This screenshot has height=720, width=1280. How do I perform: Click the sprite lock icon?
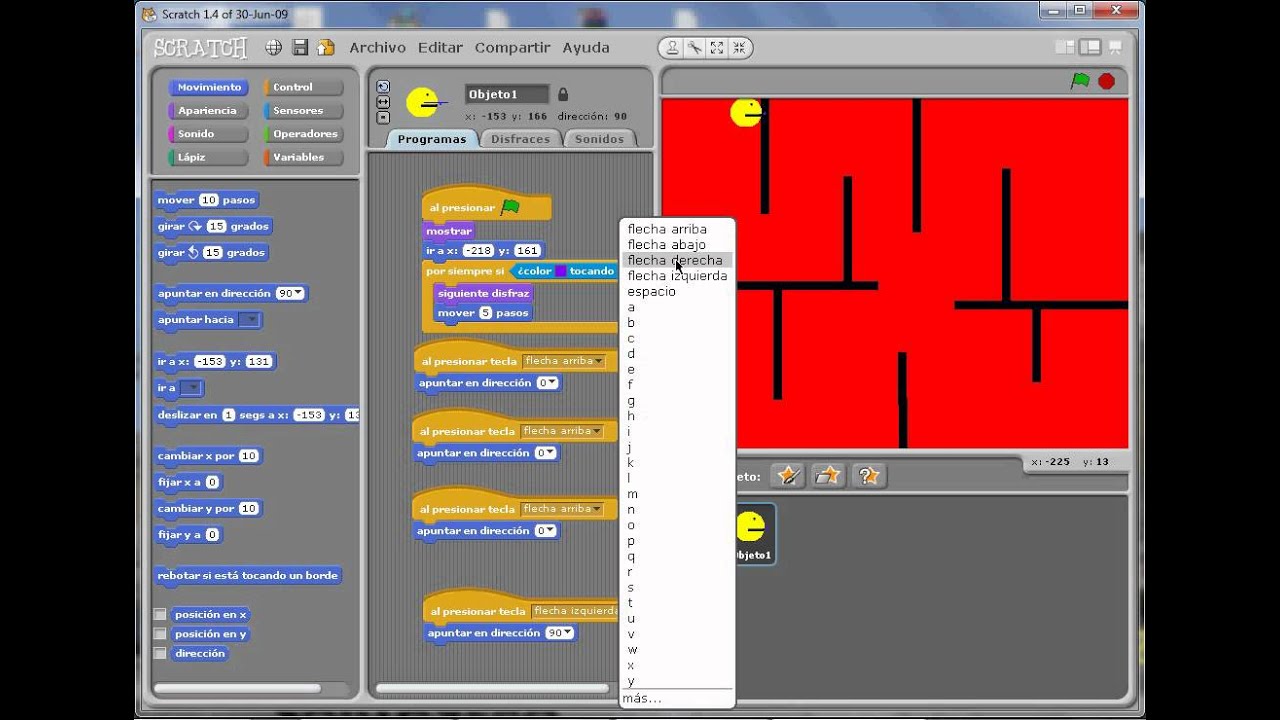563,94
